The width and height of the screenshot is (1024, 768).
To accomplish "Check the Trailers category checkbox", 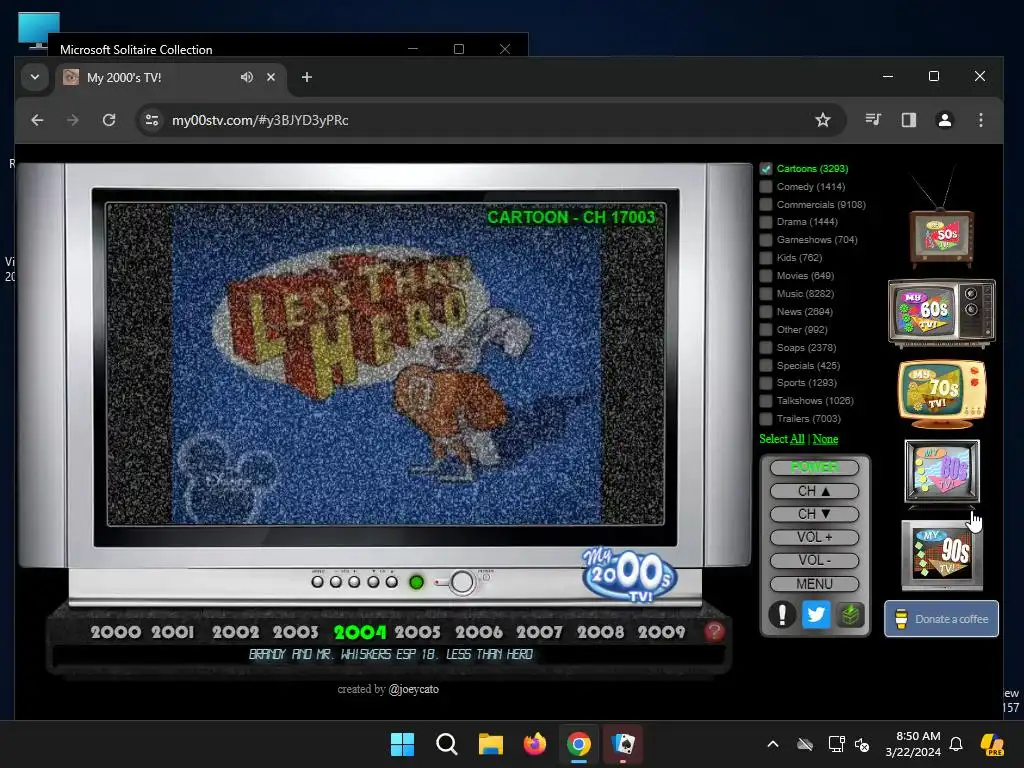I will [766, 419].
